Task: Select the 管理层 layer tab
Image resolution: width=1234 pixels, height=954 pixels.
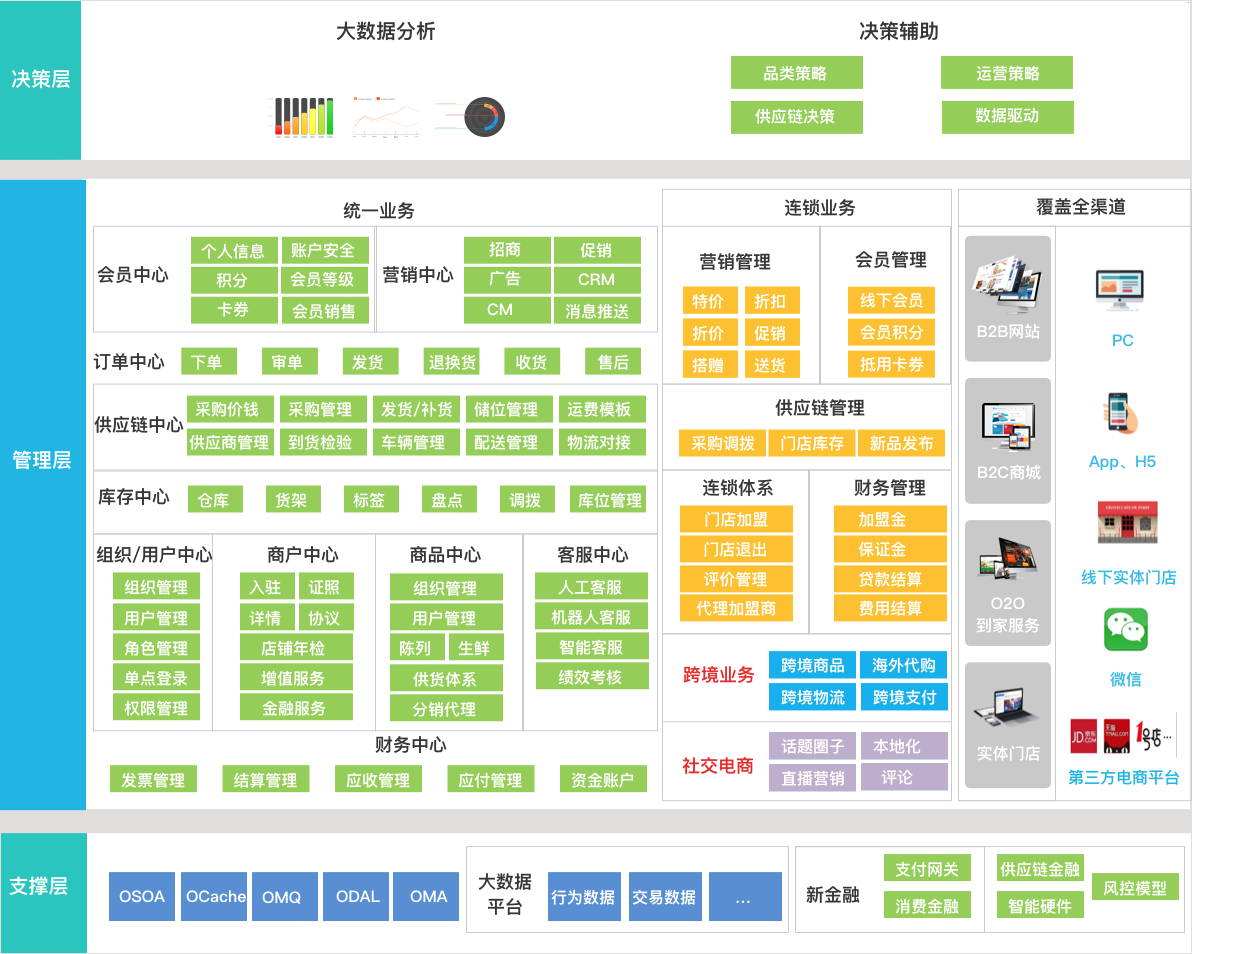Action: click(42, 460)
